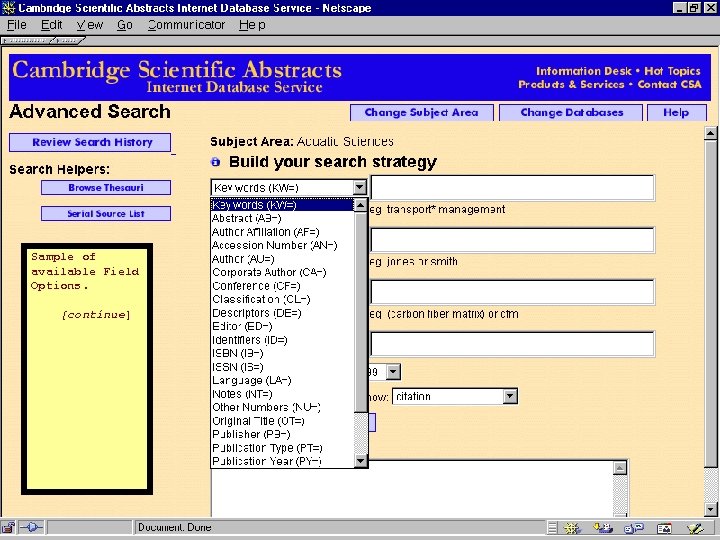Choose Identifiers (ID=) from the list
Image resolution: width=720 pixels, height=540 pixels.
(282, 340)
